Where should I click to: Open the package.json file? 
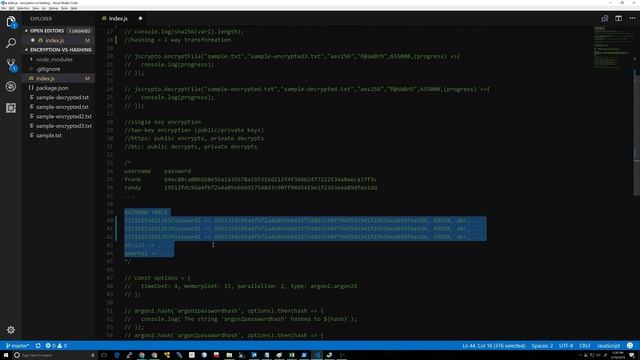52,88
